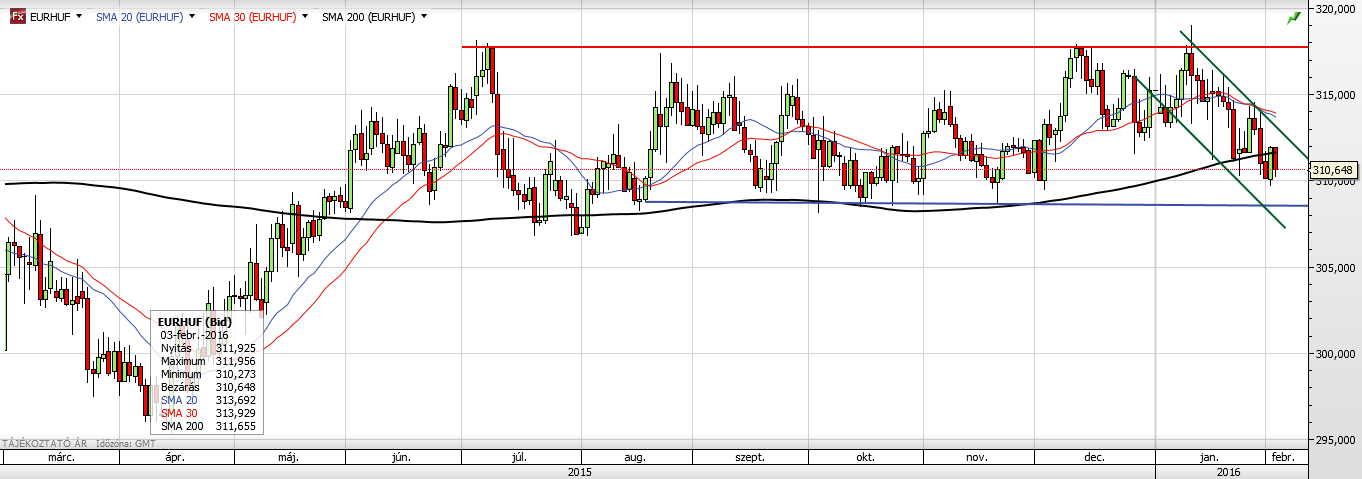Click the Maximum 311,956 tooltip row

pos(207,360)
